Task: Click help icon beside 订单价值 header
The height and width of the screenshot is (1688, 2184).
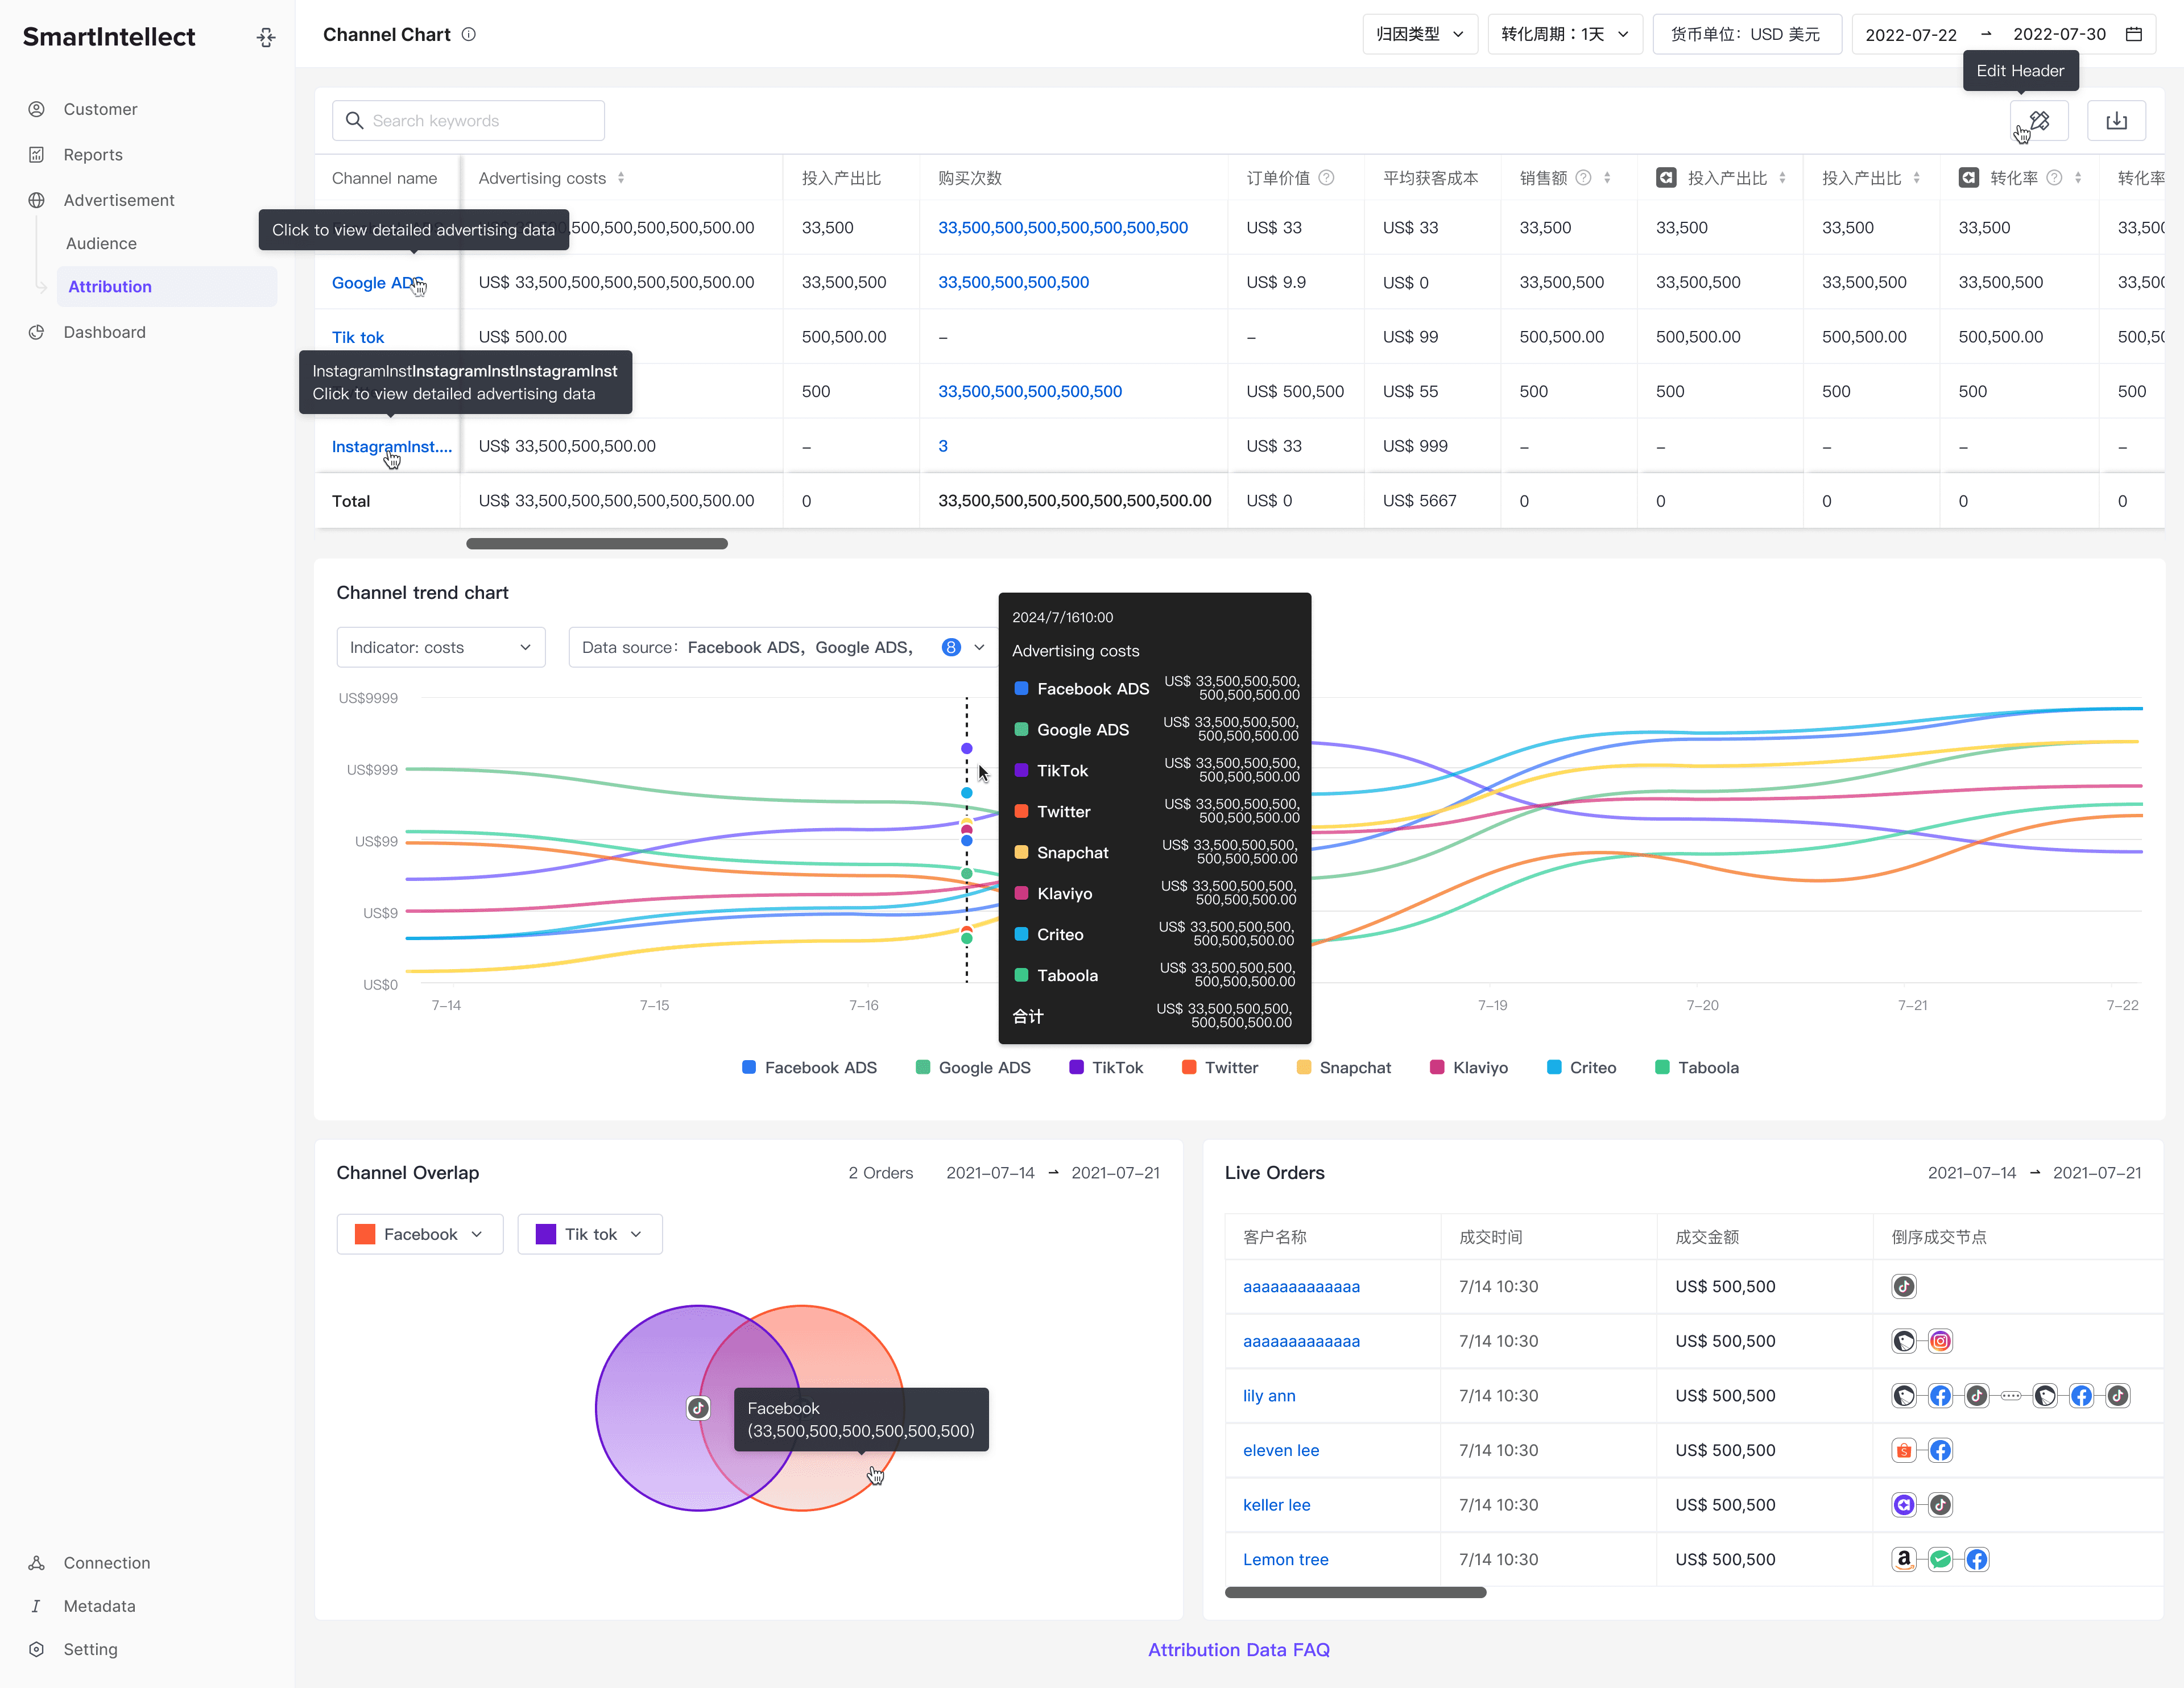Action: 1326,178
